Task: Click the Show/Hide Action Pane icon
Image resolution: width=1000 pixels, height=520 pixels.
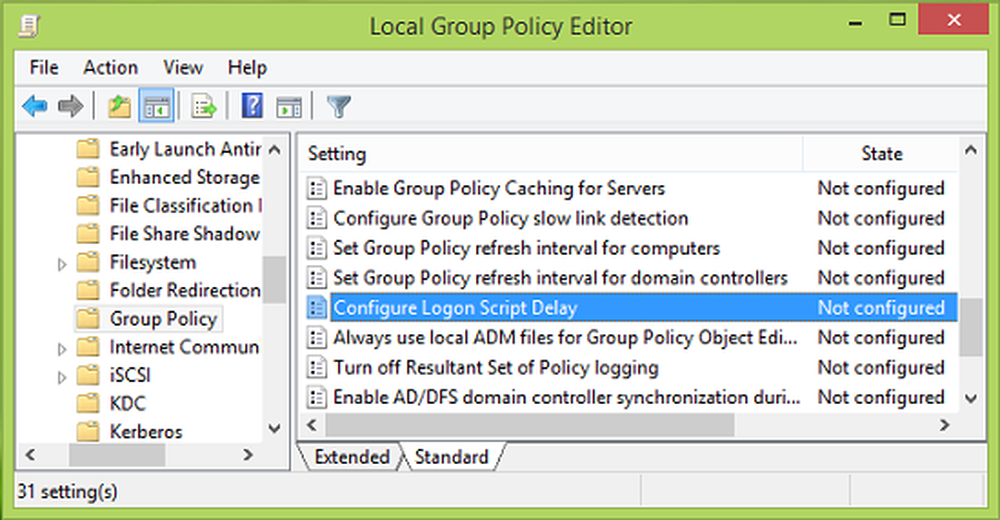Action: point(289,105)
